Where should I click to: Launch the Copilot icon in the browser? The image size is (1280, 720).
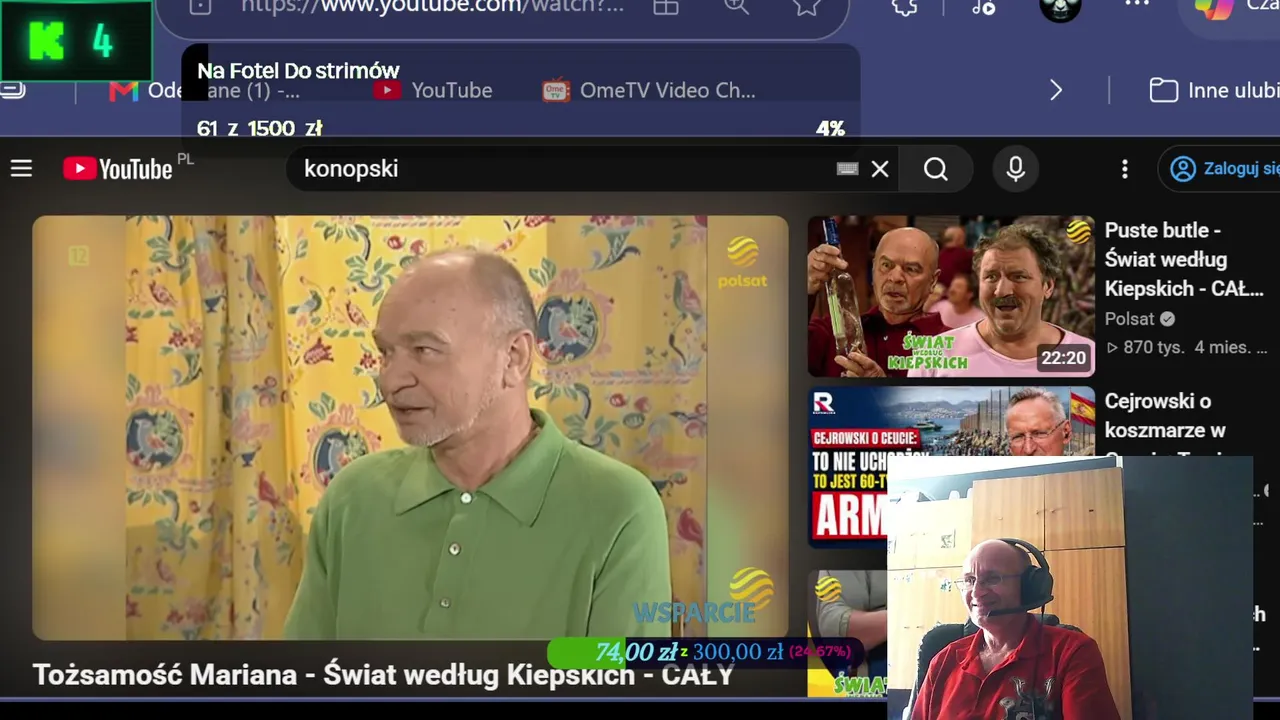coord(1214,8)
